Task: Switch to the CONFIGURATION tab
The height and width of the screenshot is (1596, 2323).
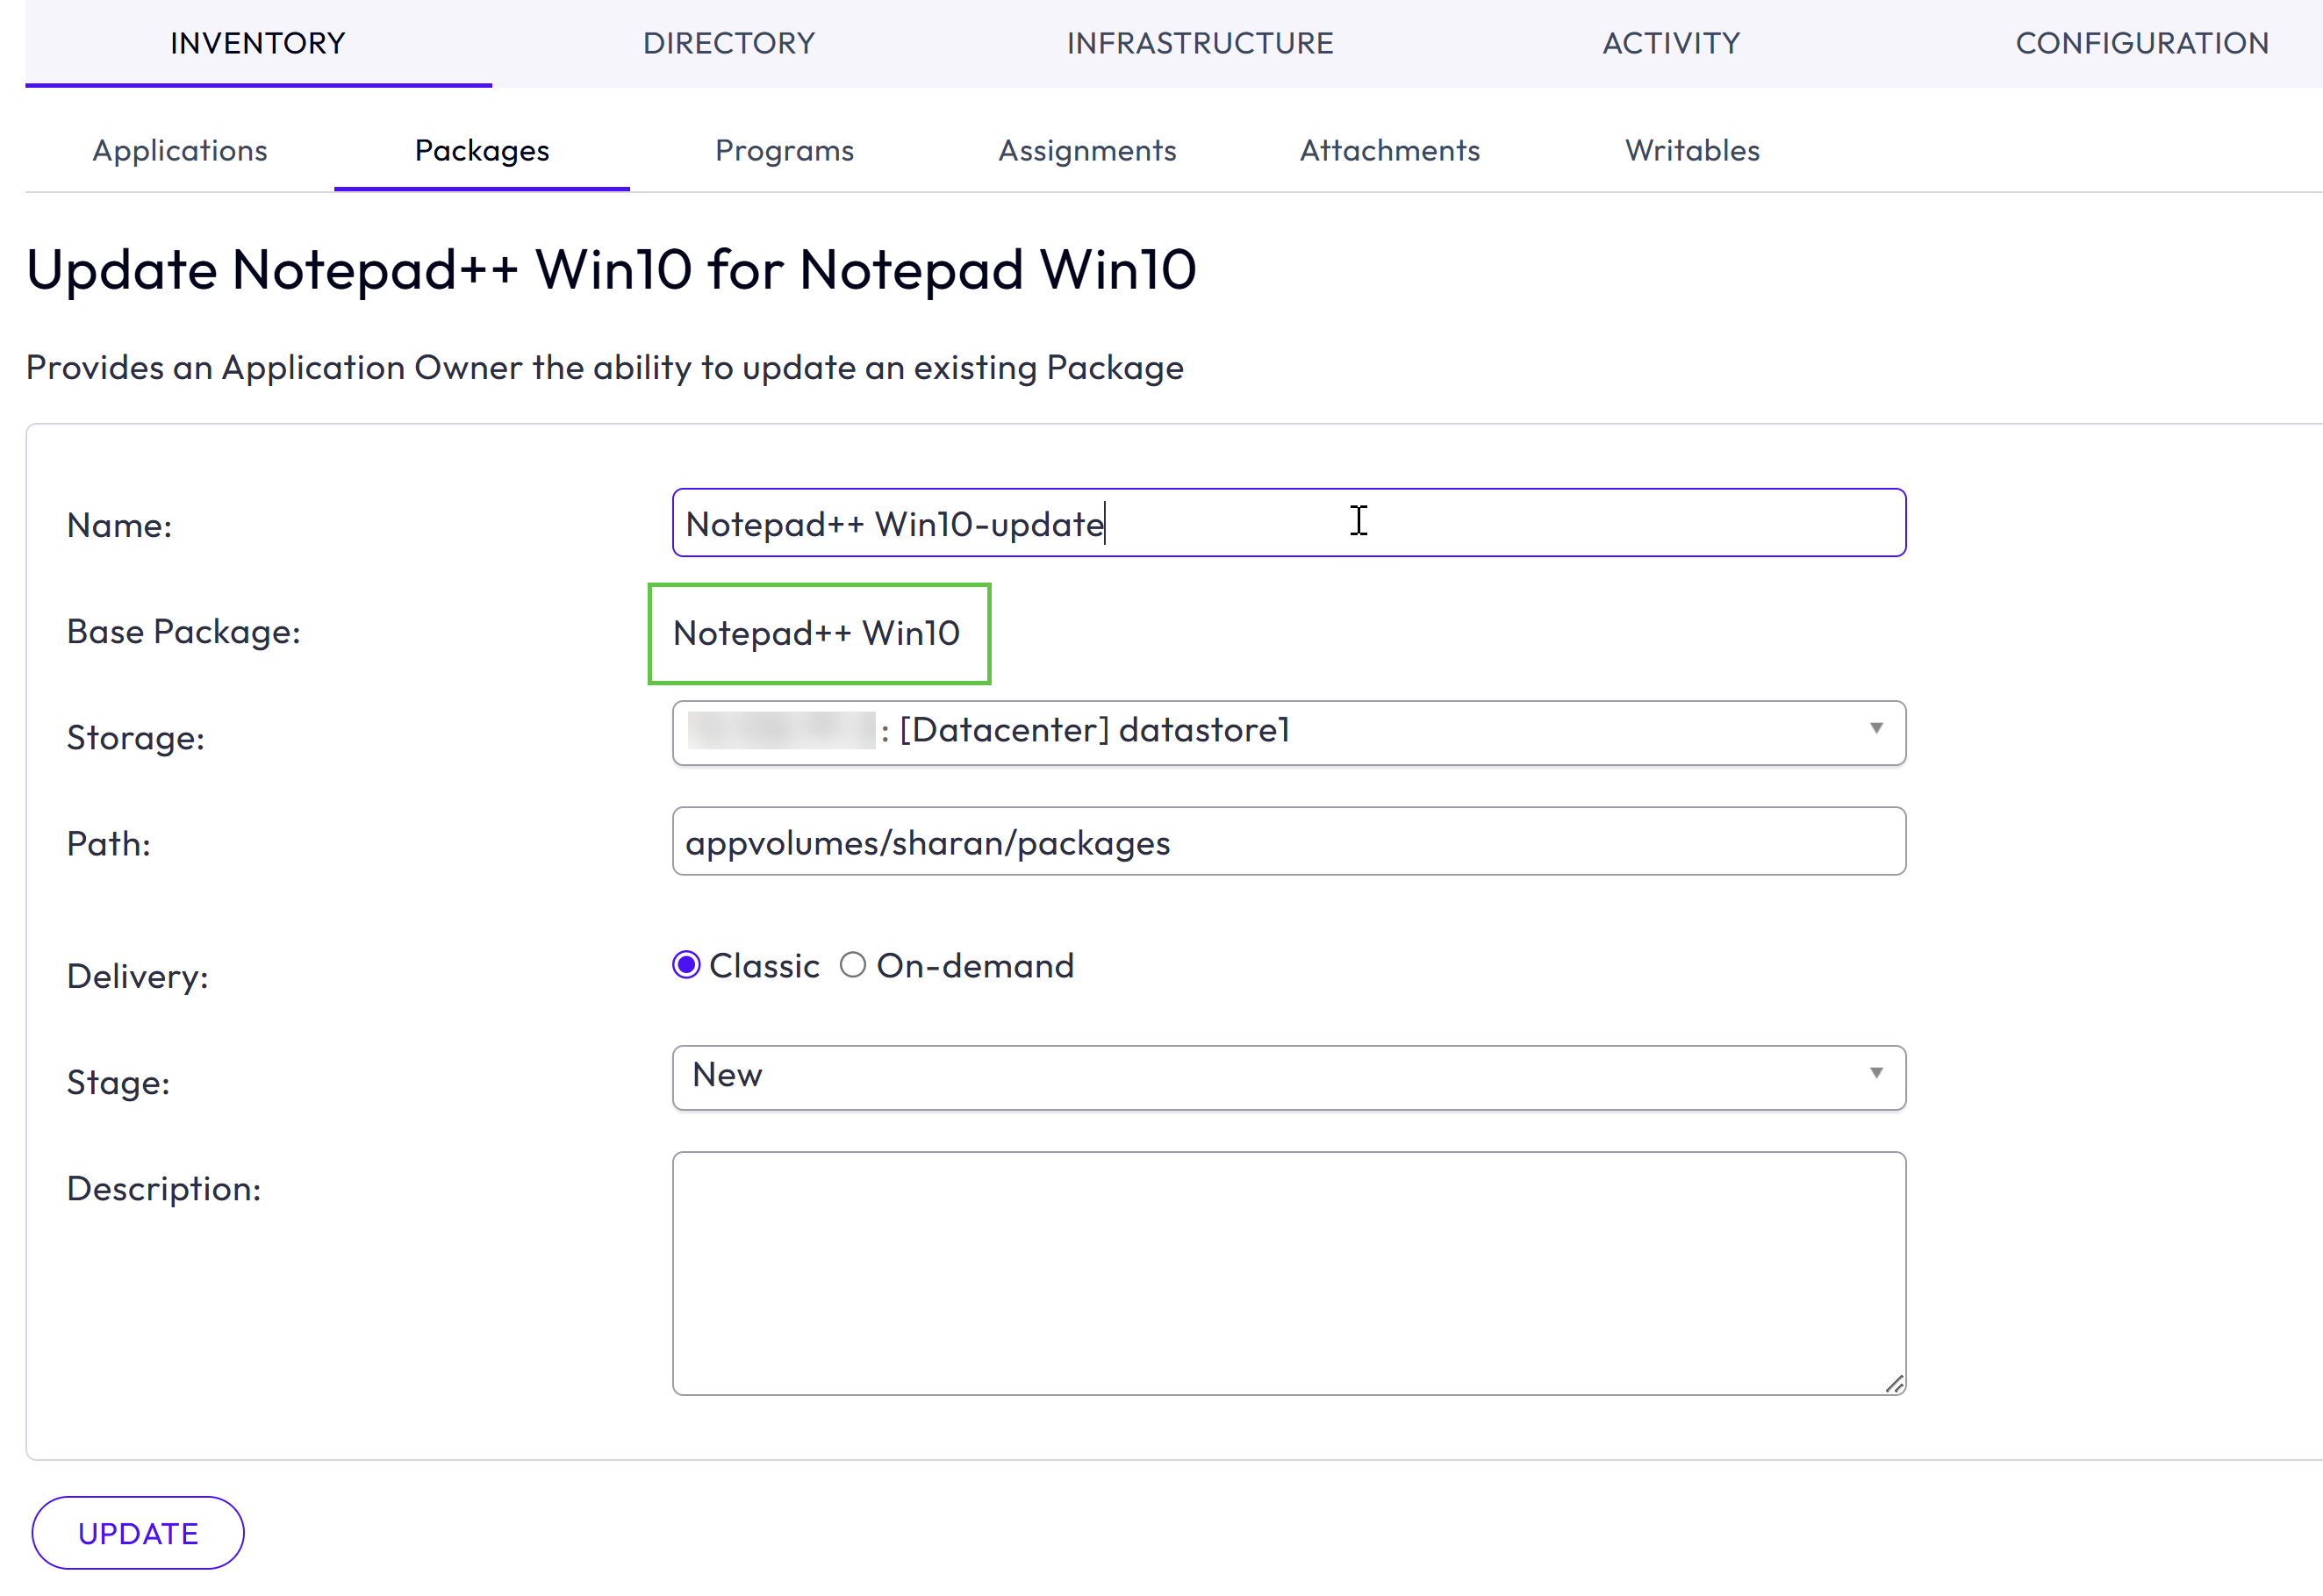Action: coord(2142,43)
